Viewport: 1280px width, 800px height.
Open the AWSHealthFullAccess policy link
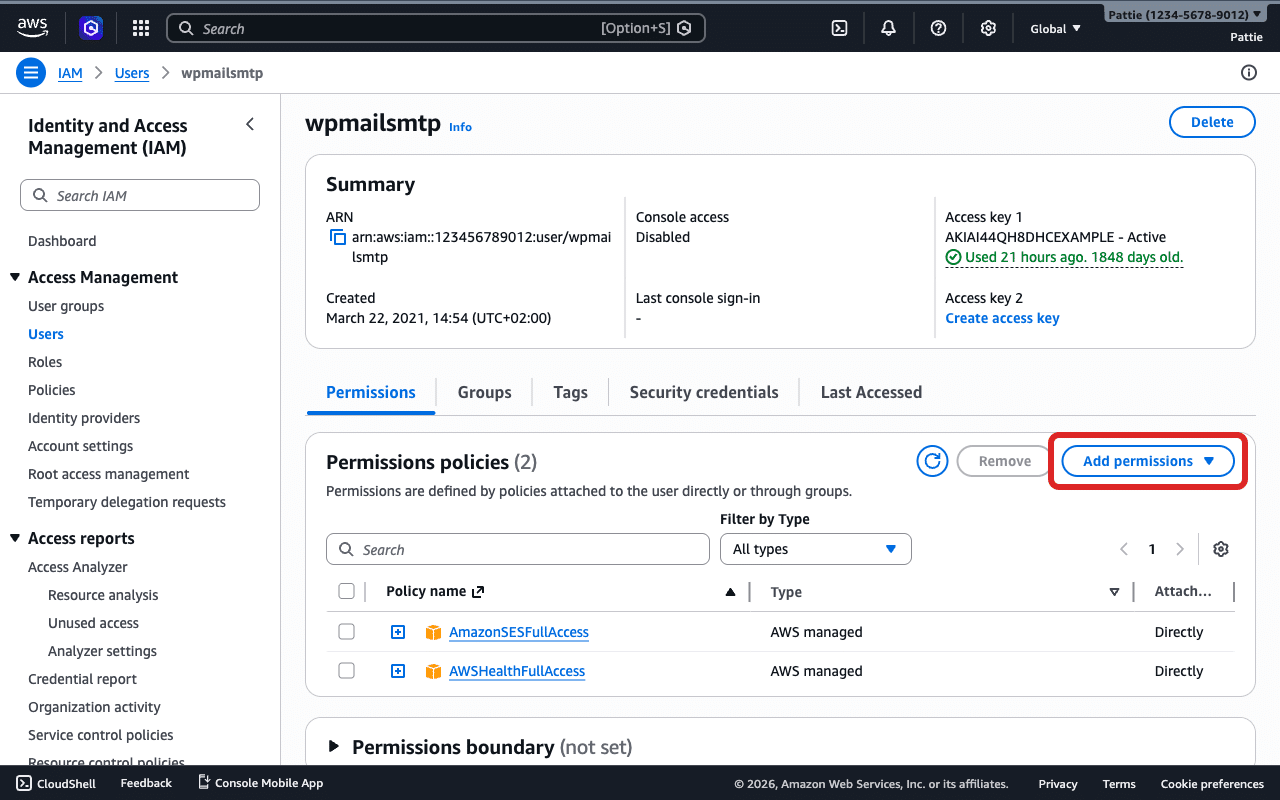pos(517,671)
